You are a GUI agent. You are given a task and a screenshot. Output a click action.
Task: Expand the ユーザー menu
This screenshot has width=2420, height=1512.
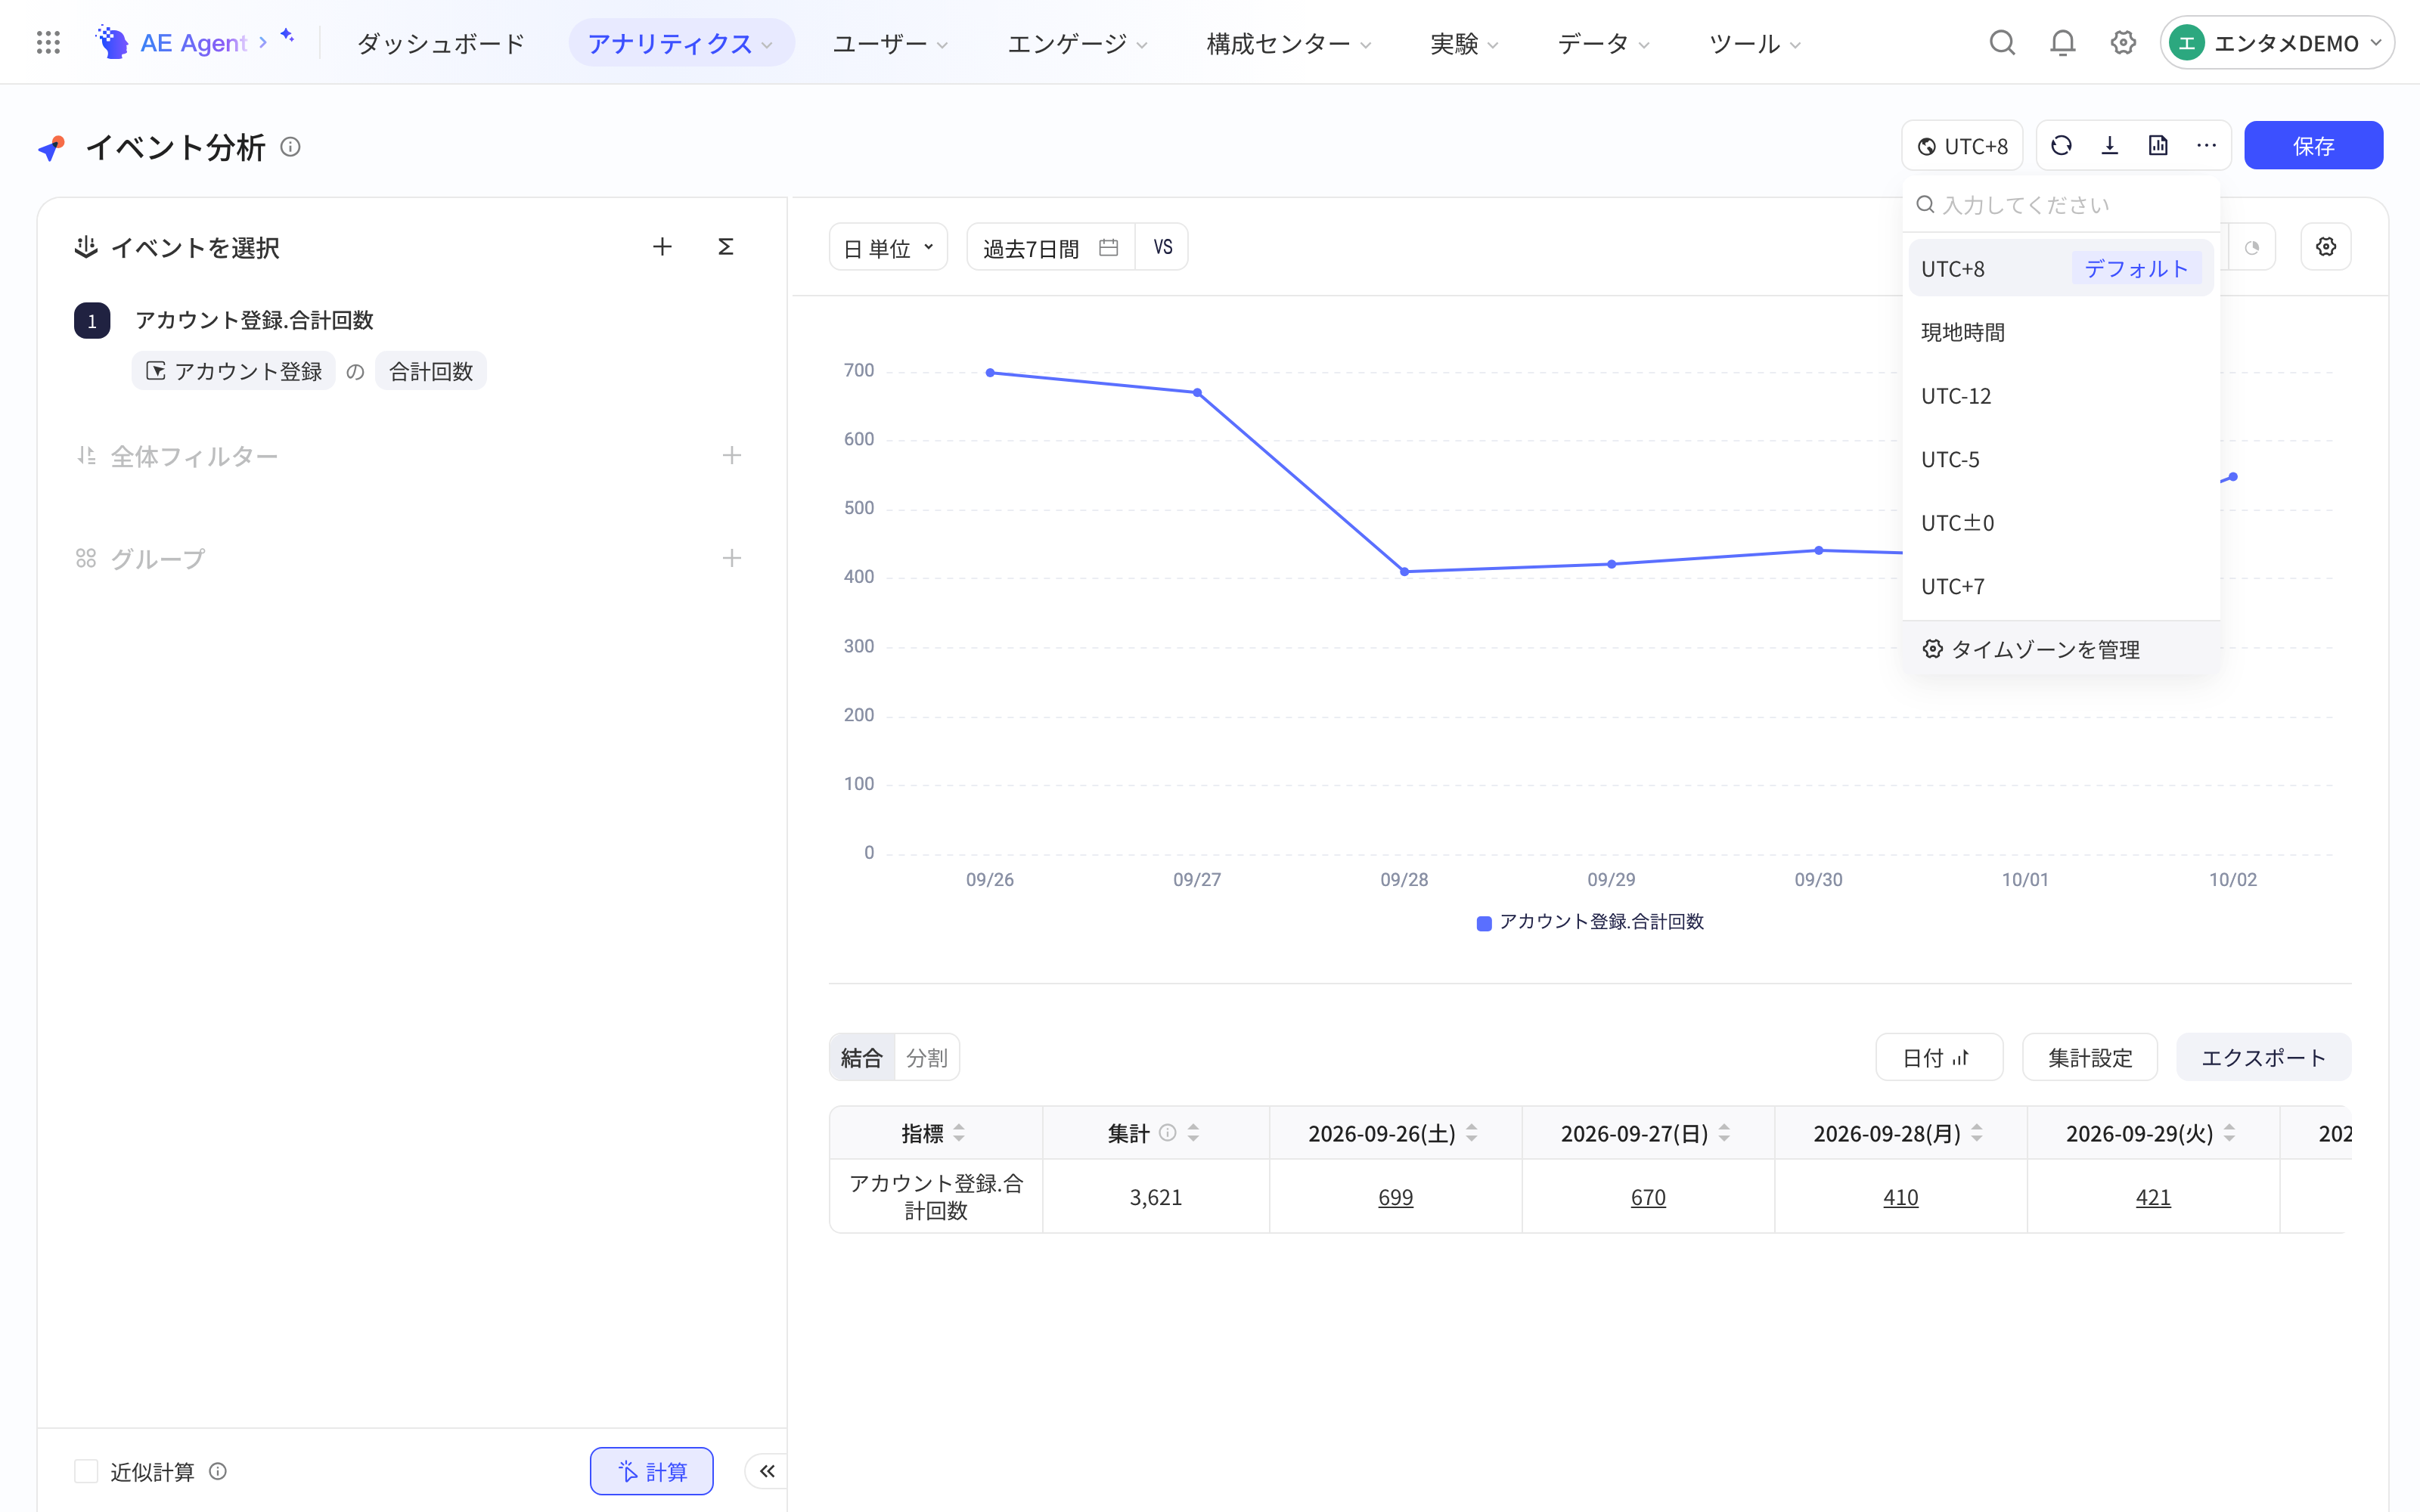tap(890, 43)
